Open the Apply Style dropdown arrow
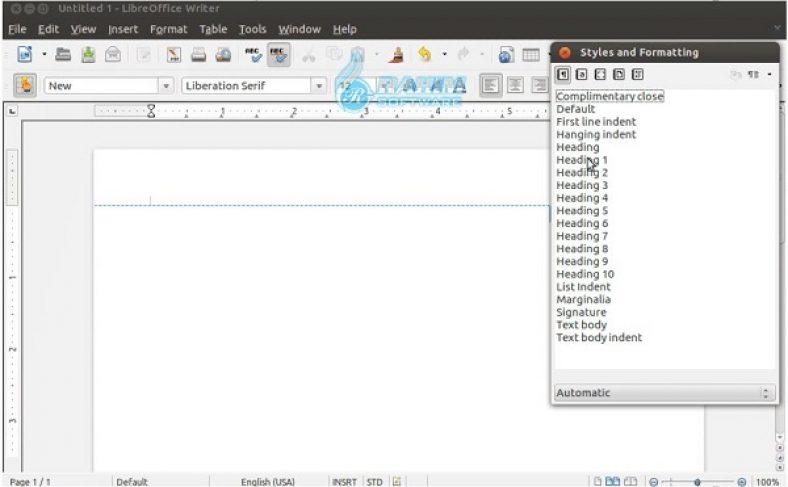The width and height of the screenshot is (788, 487). [166, 85]
